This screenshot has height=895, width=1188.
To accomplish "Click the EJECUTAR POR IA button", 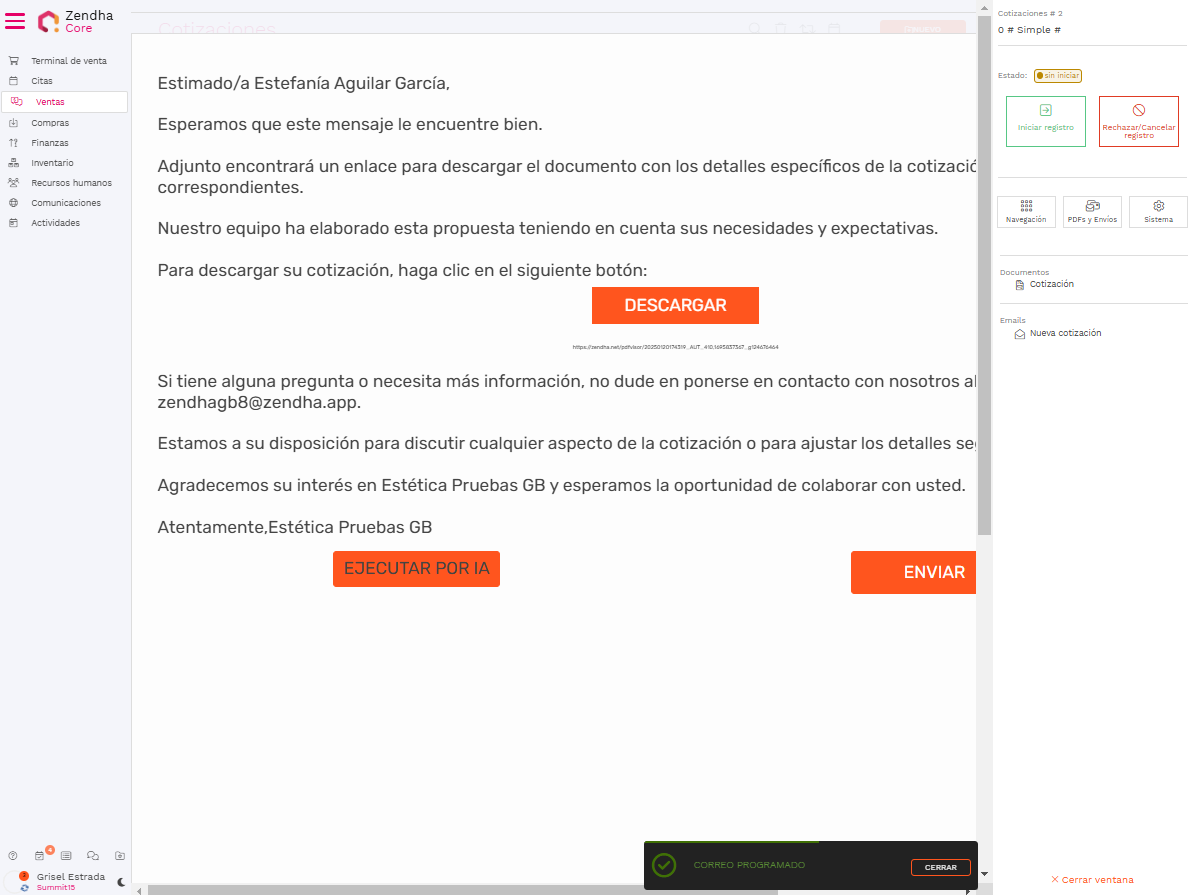I will click(x=416, y=569).
